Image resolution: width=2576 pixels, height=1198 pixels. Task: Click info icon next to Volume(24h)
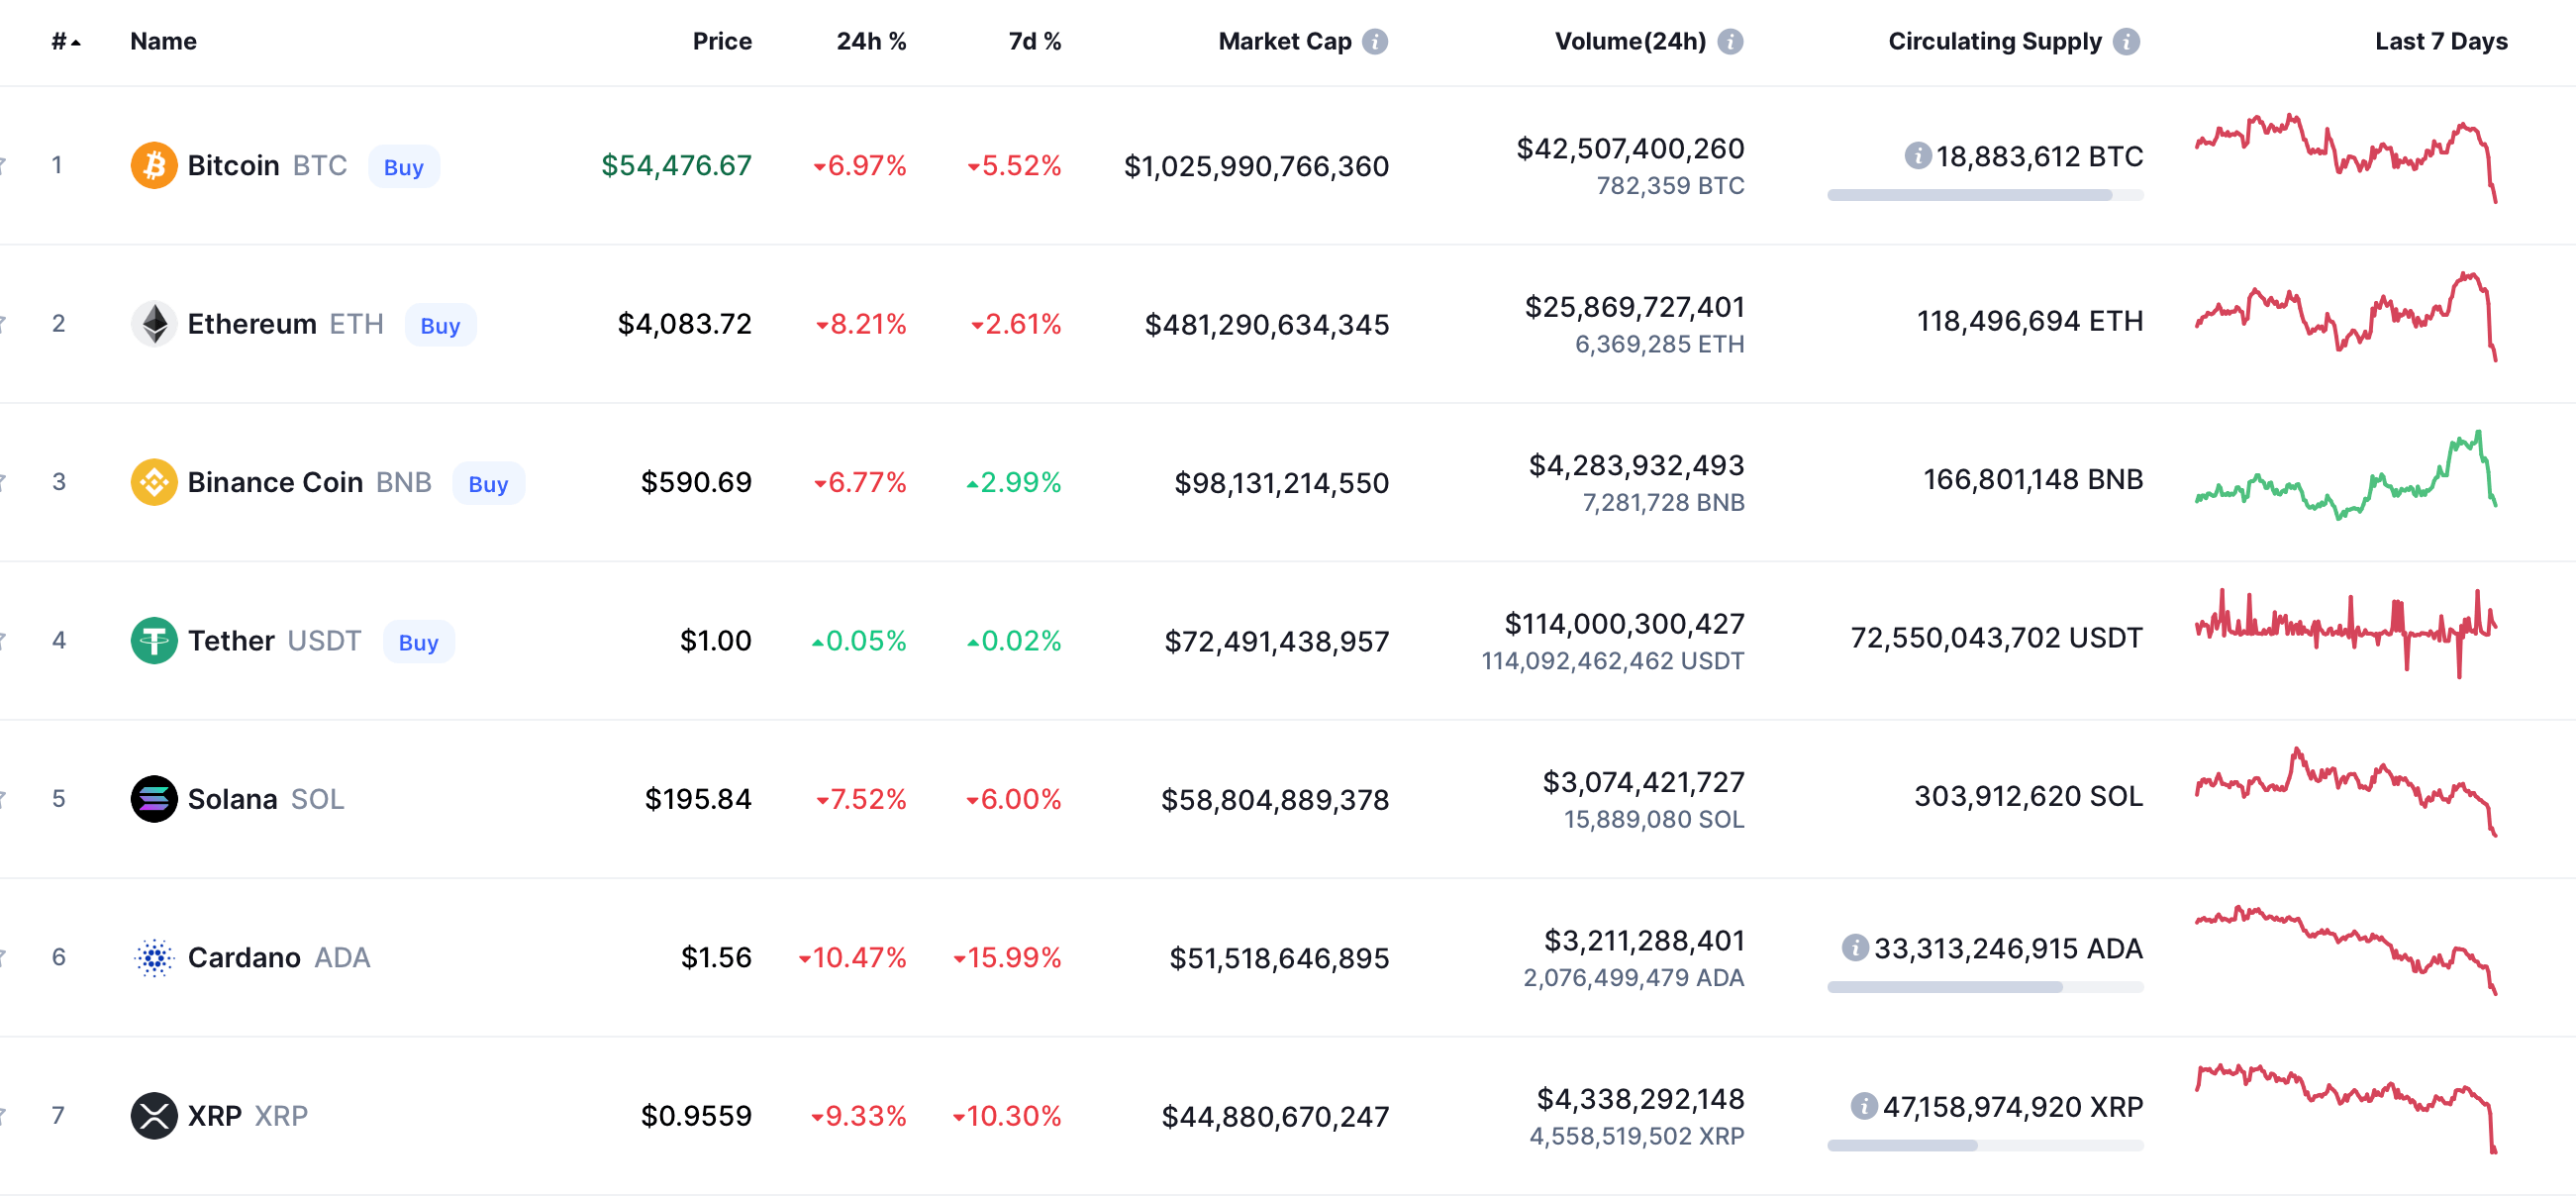[1730, 41]
